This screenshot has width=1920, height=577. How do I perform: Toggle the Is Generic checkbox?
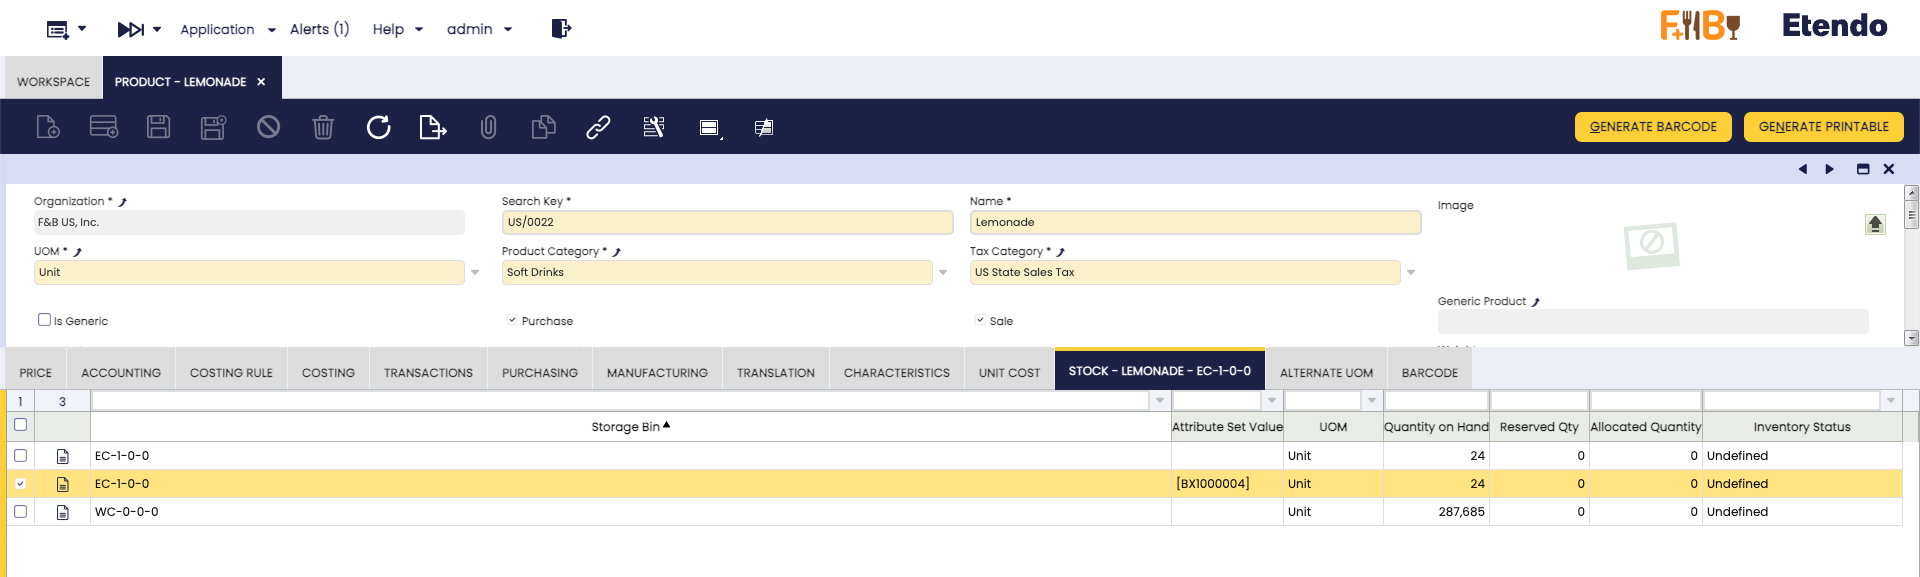[44, 320]
